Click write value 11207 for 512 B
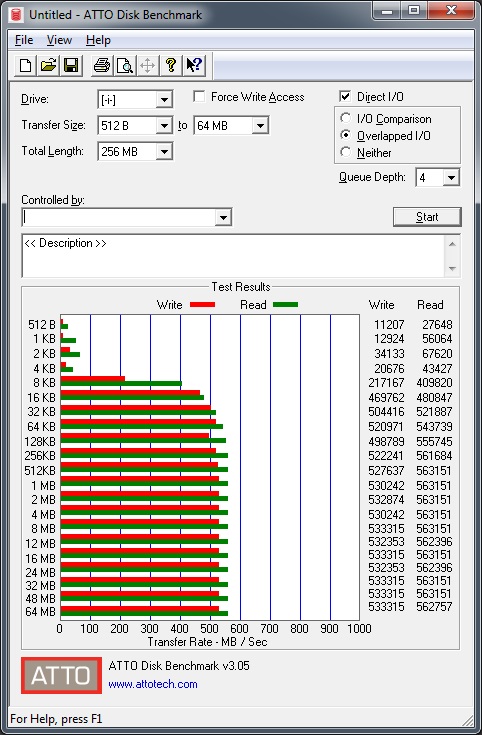Viewport: 482px width, 735px height. coord(389,325)
